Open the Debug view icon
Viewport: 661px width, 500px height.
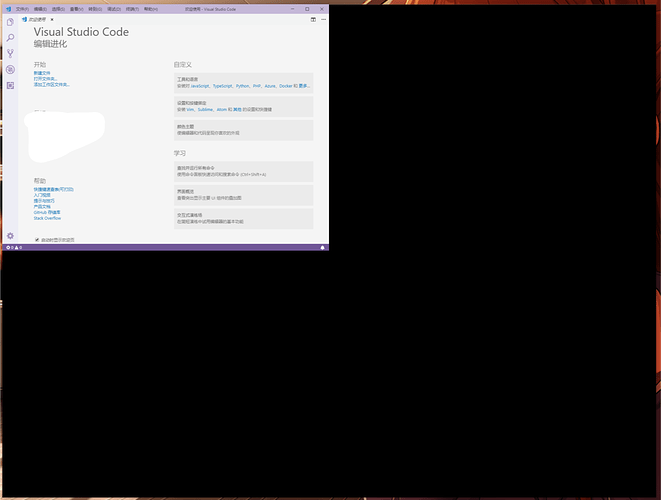pos(10,70)
